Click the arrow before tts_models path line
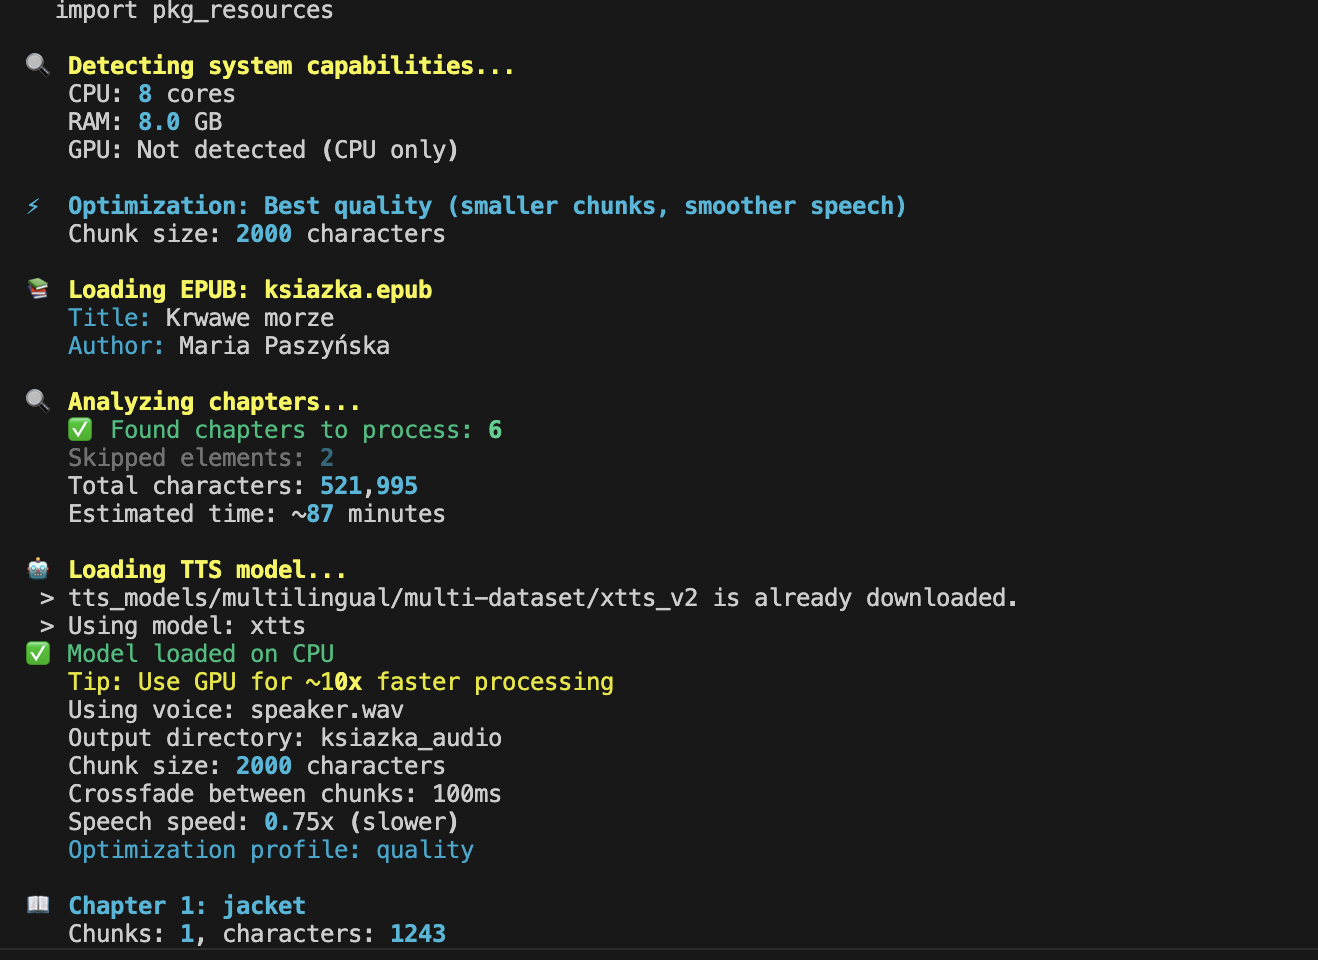Image resolution: width=1318 pixels, height=960 pixels. click(x=47, y=598)
